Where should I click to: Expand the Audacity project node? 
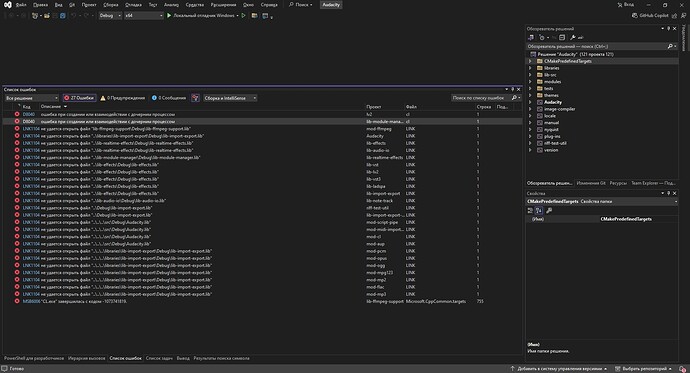(530, 102)
